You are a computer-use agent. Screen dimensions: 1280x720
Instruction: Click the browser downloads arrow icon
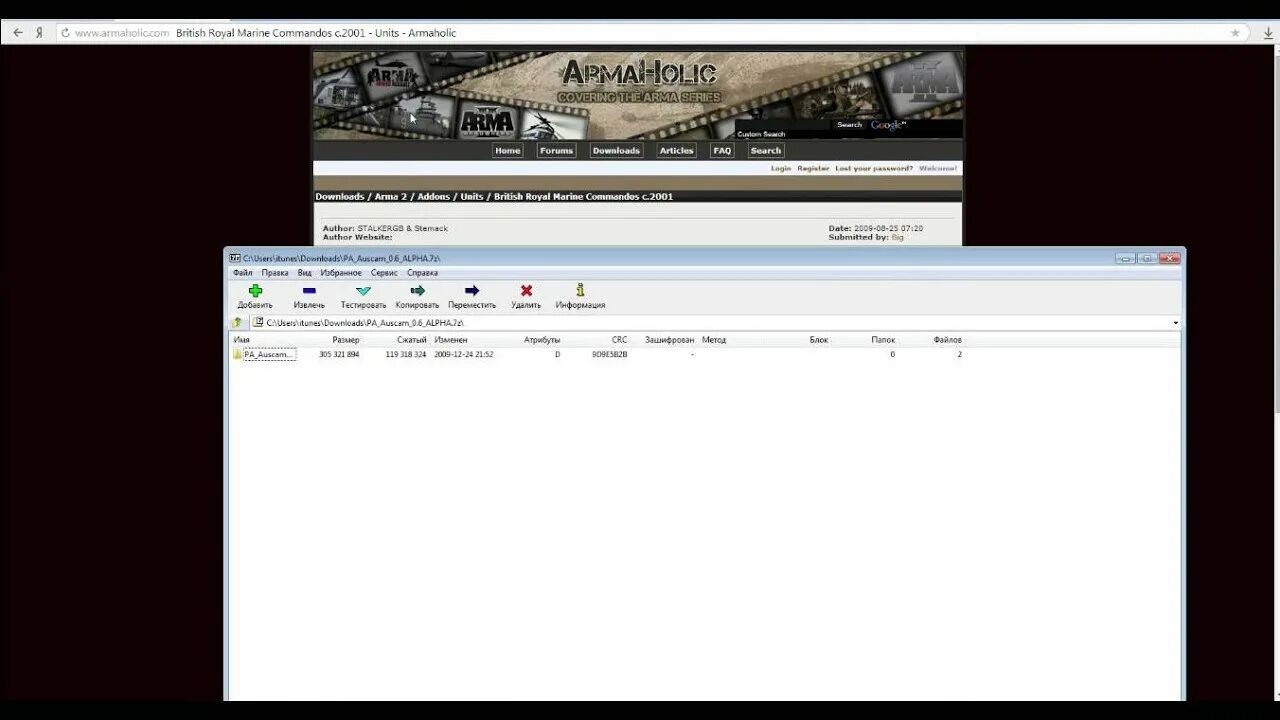[x=1267, y=33]
